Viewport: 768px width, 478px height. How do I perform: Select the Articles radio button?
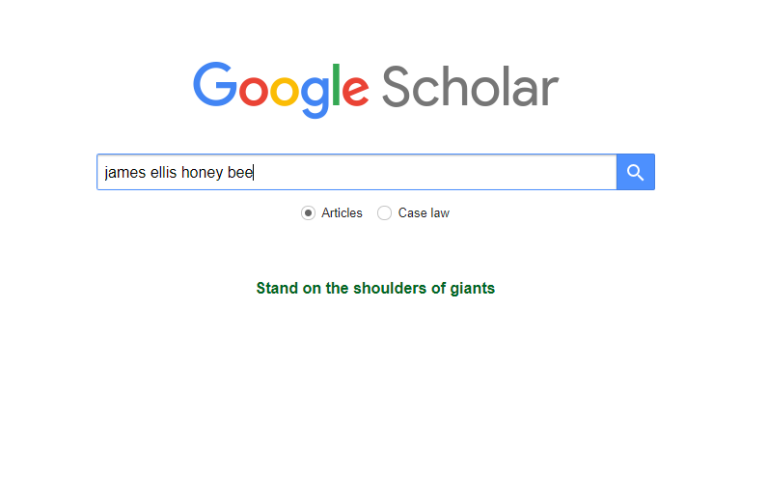click(308, 213)
